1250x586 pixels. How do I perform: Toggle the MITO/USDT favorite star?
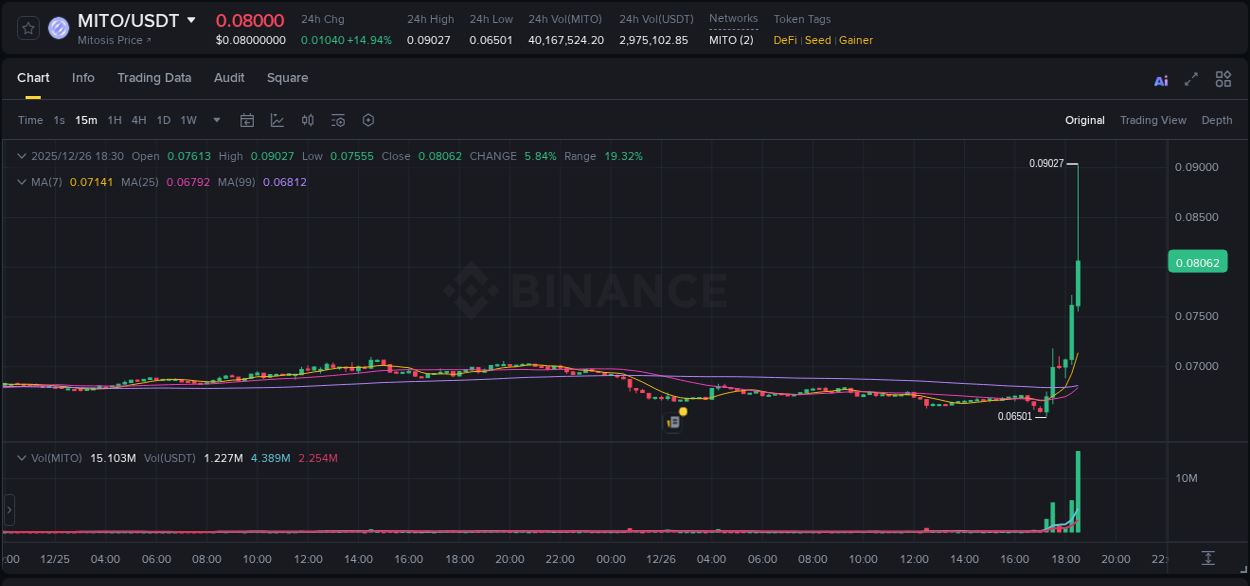pyautogui.click(x=28, y=27)
